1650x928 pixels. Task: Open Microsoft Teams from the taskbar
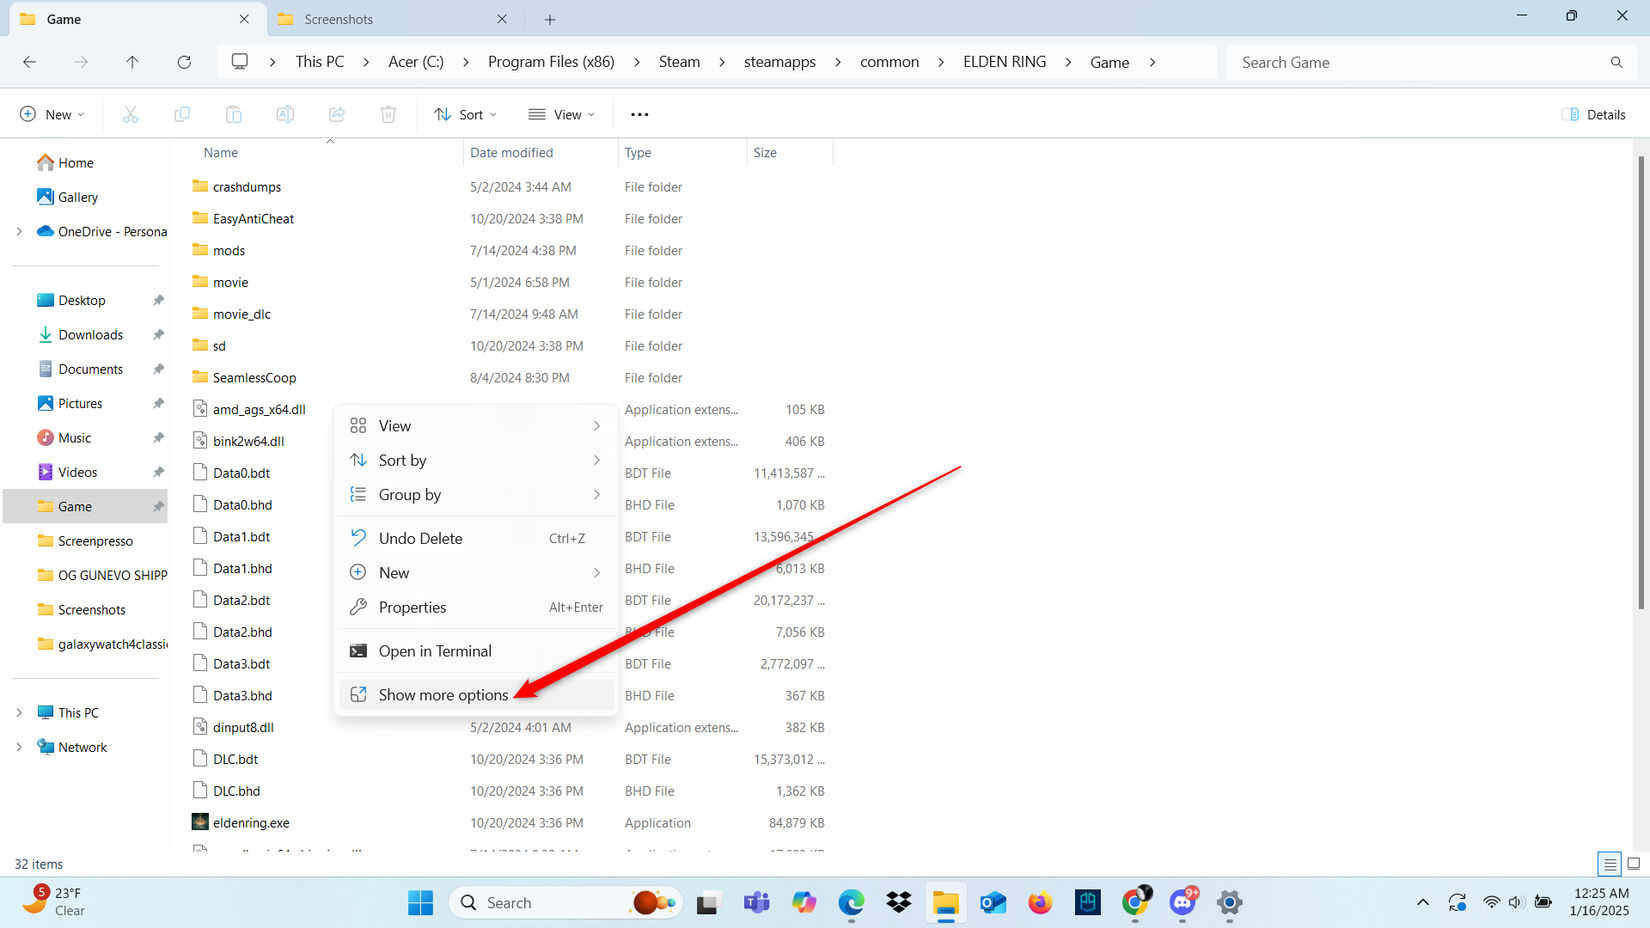pos(756,902)
